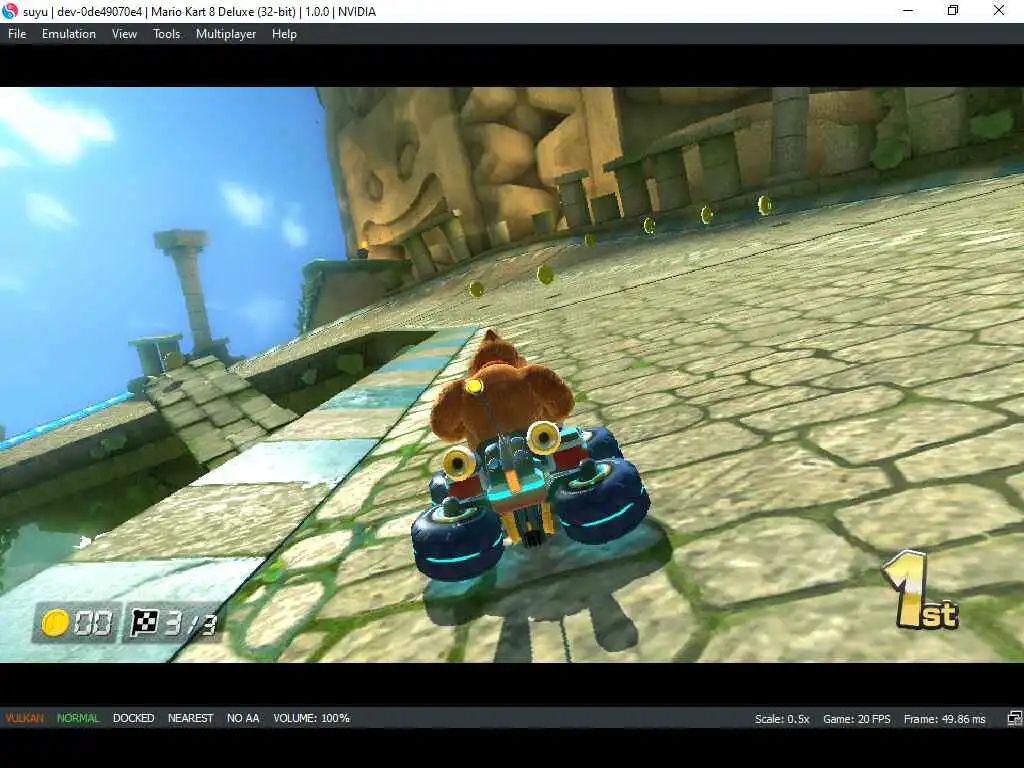Click the 1st place rank indicator
This screenshot has height=768, width=1024.
click(920, 591)
